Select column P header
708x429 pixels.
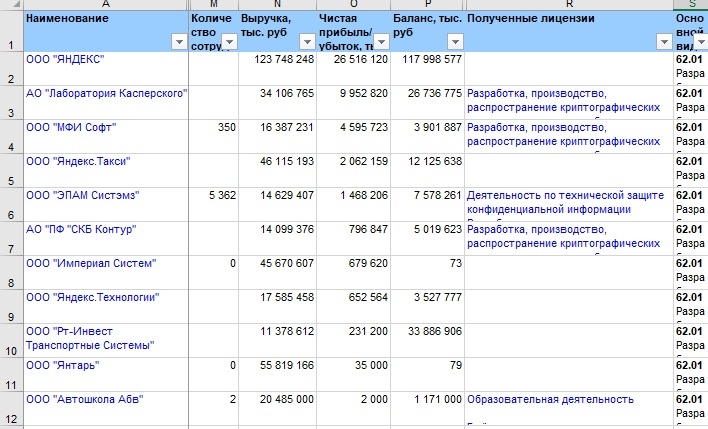click(427, 5)
